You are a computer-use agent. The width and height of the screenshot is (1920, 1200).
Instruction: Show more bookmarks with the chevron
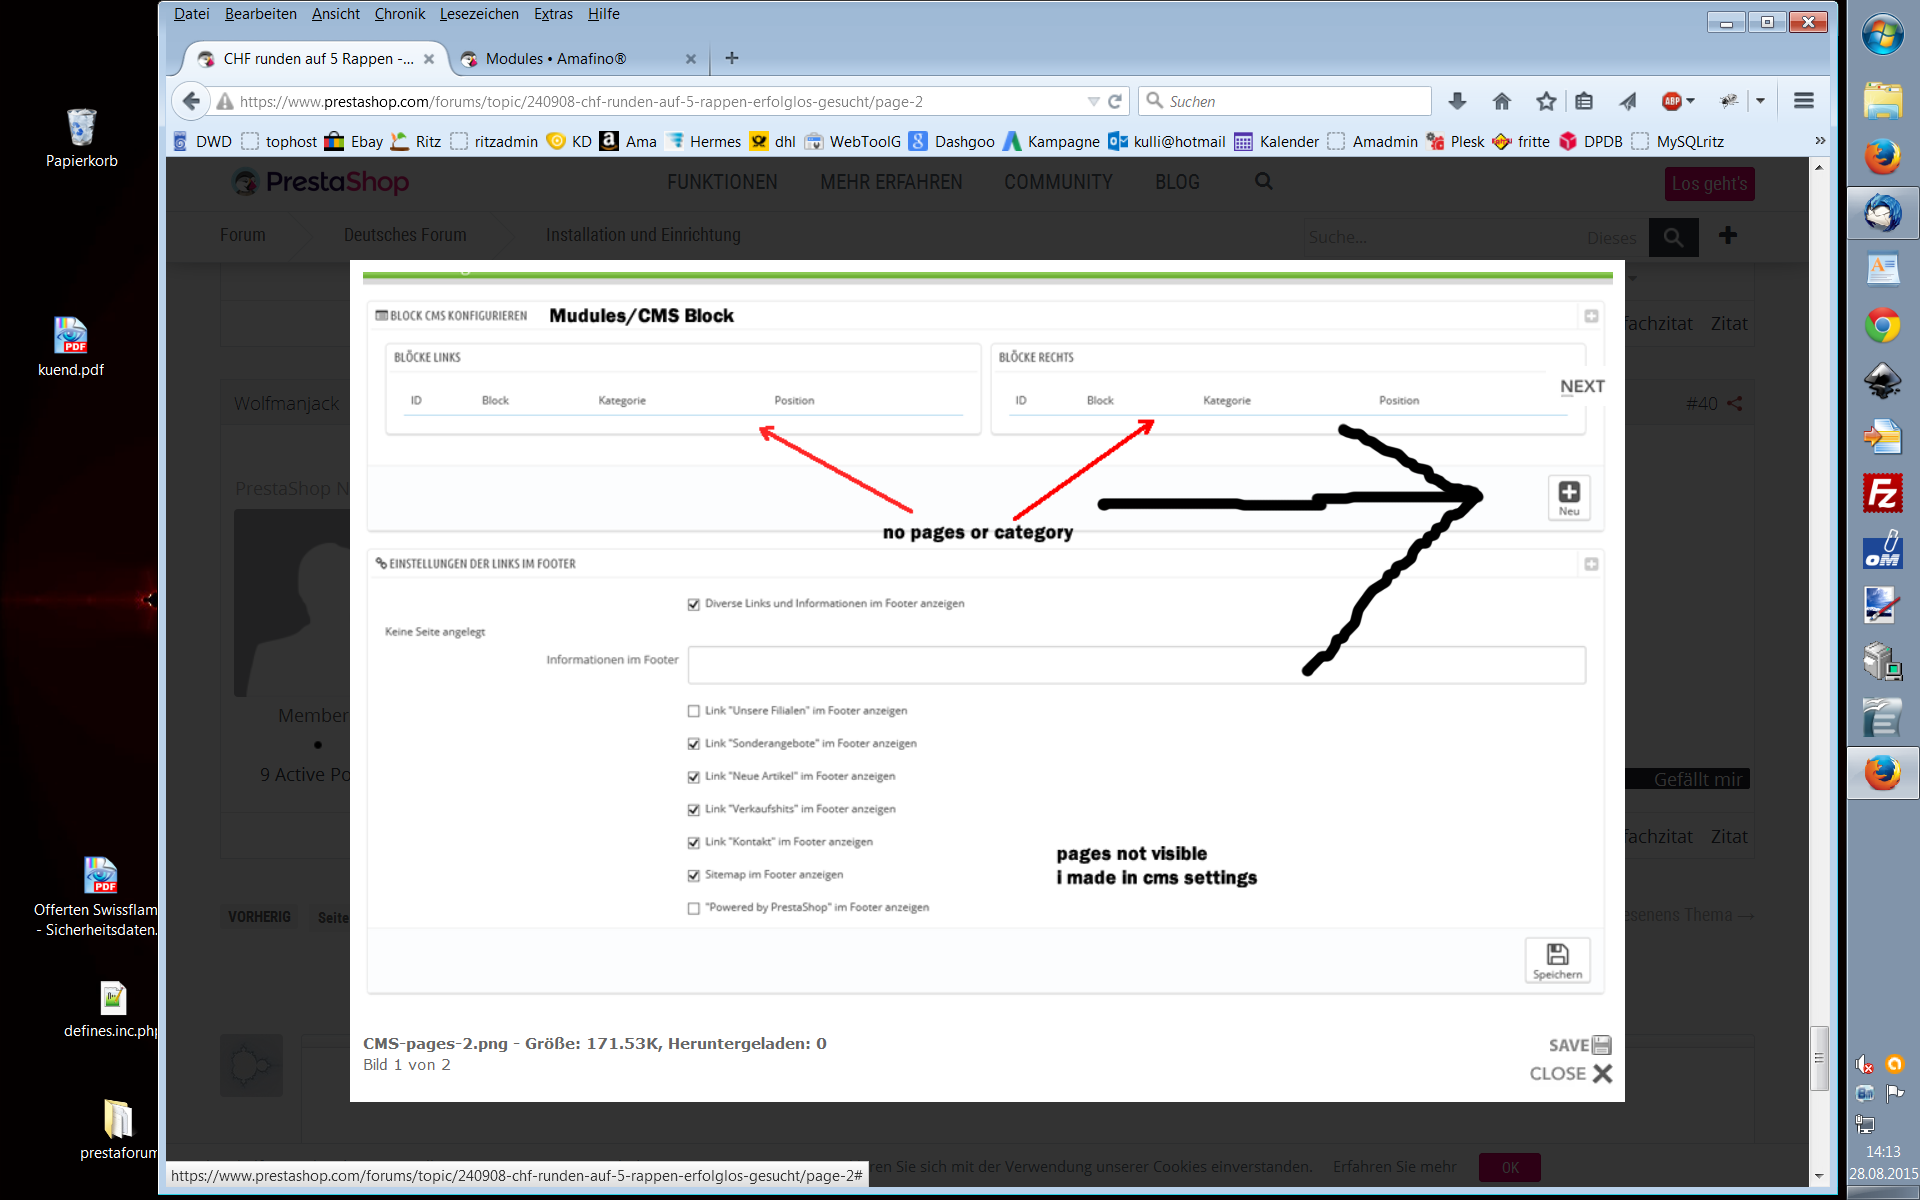[x=1820, y=141]
